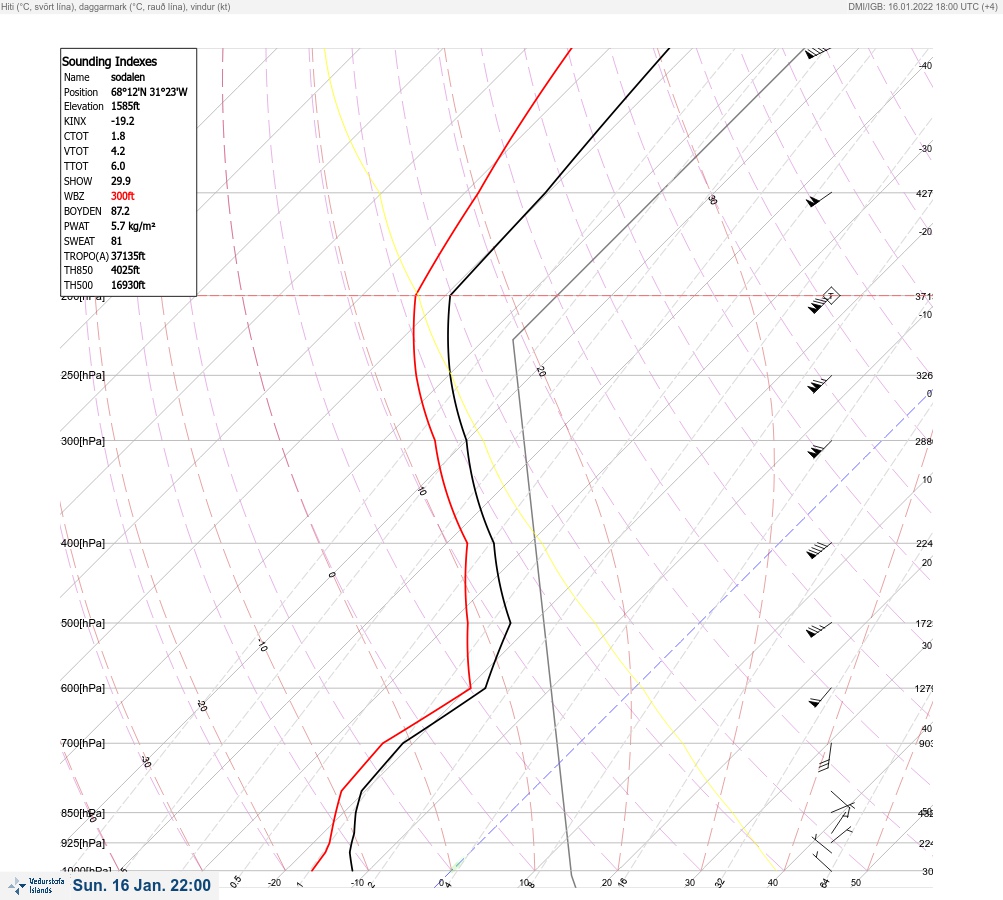
Task: Click the wind barb near the 427 level
Action: coord(819,200)
